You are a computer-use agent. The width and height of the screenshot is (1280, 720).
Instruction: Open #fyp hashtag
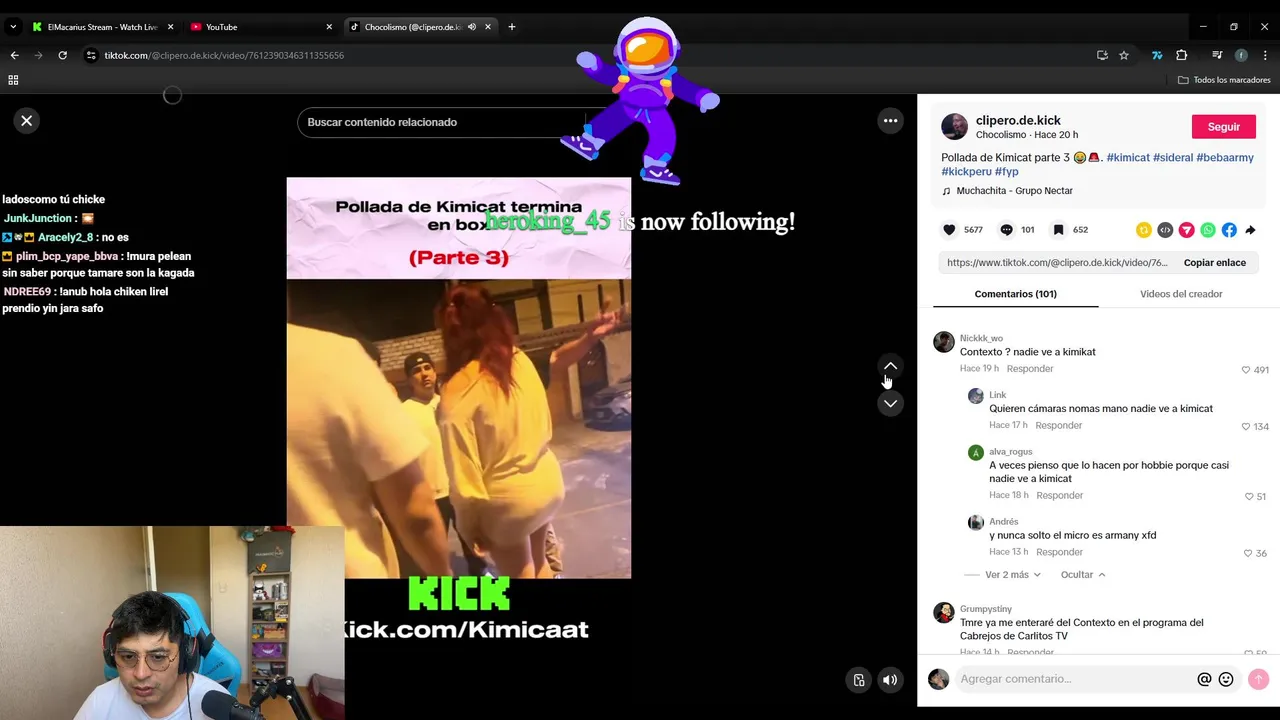click(1007, 172)
